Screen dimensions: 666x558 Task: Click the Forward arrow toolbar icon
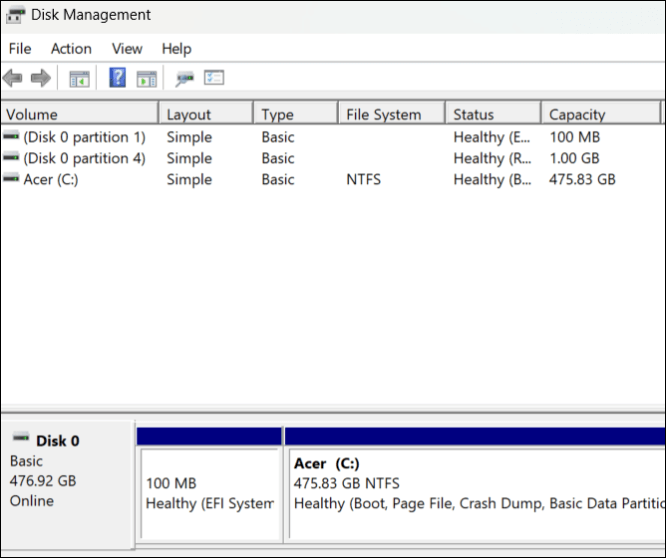coord(40,78)
